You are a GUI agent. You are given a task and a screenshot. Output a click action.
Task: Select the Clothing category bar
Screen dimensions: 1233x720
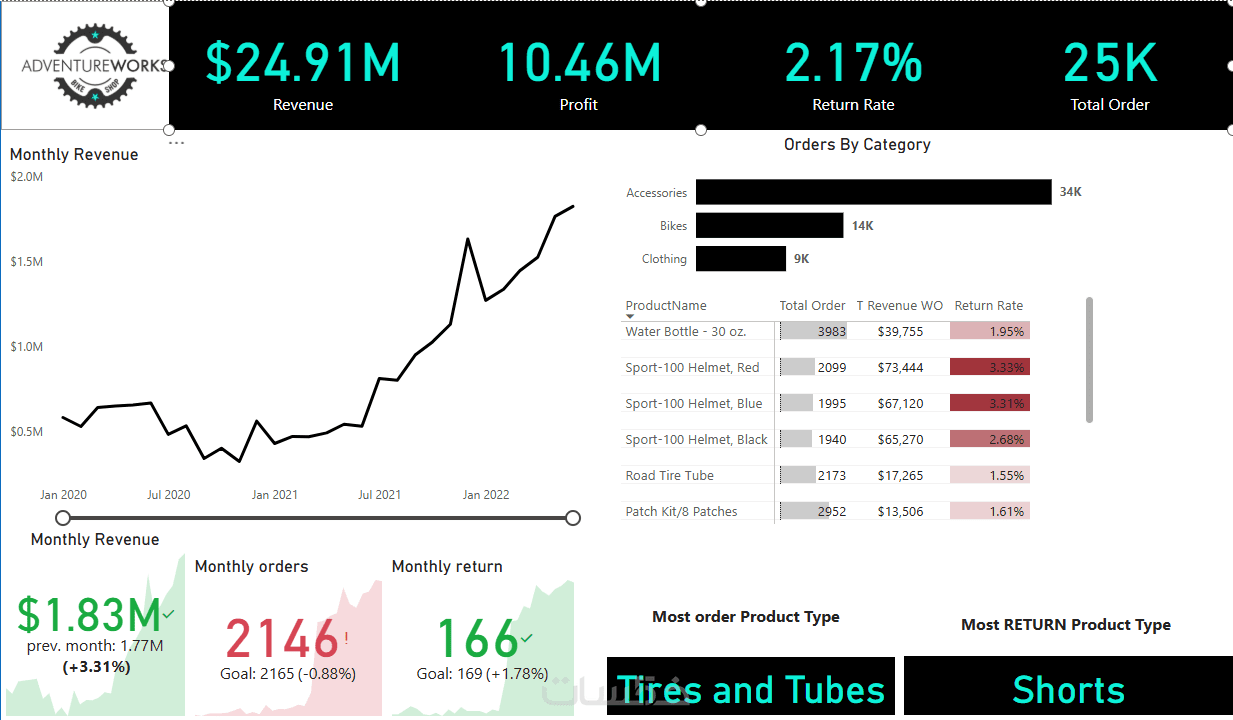[x=741, y=259]
